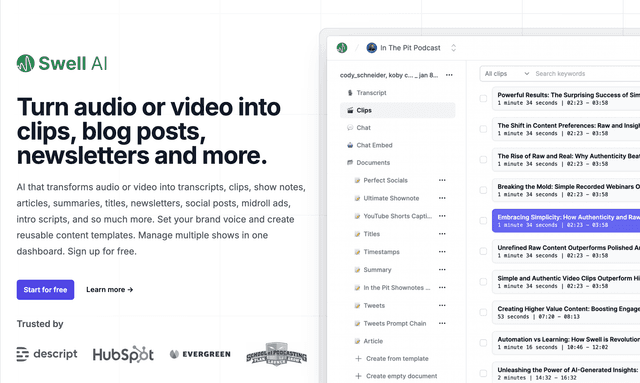Click Create empty document
Screen dimensions: 640x383
pyautogui.click(x=396, y=376)
